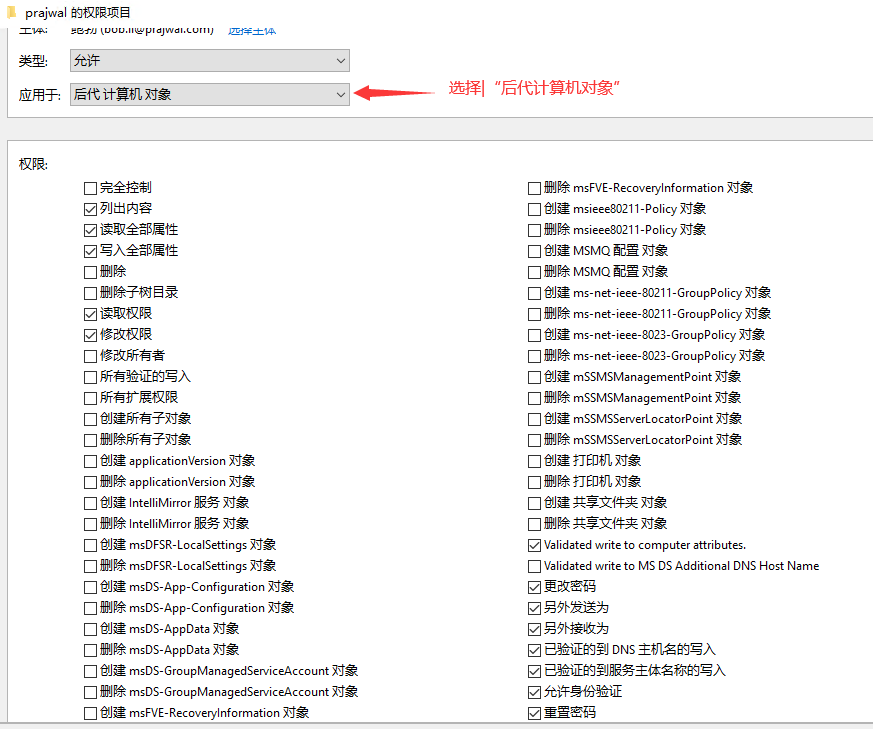Image resolution: width=873 pixels, height=729 pixels.
Task: Uncheck the 列出内容 checkbox
Action: pos(90,209)
